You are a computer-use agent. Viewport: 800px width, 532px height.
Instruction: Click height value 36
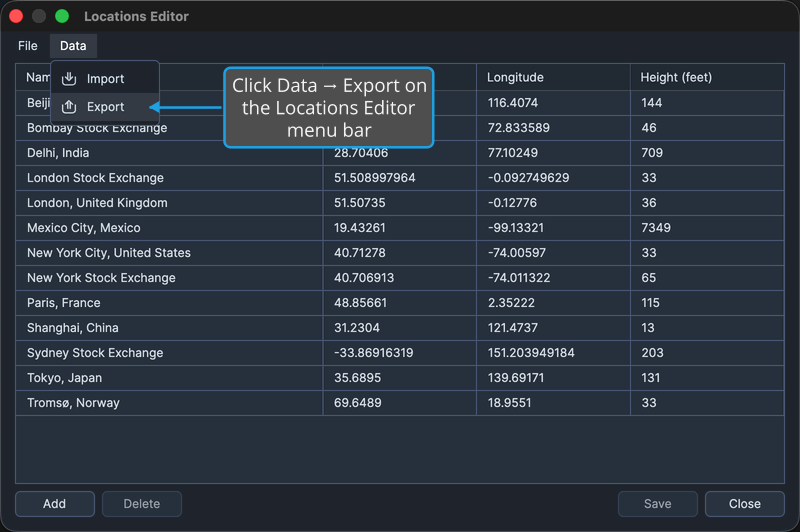click(649, 203)
